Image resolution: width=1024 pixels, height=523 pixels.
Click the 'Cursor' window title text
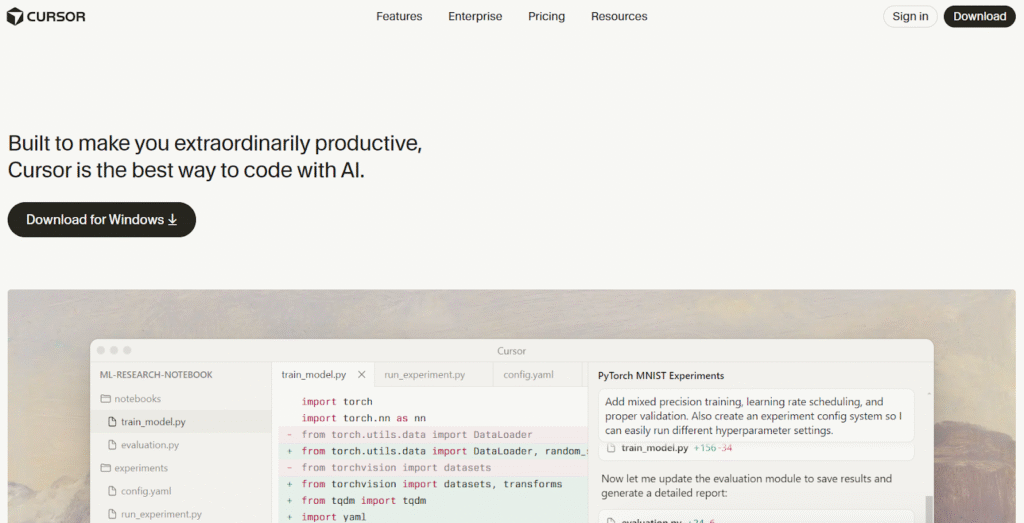point(511,351)
